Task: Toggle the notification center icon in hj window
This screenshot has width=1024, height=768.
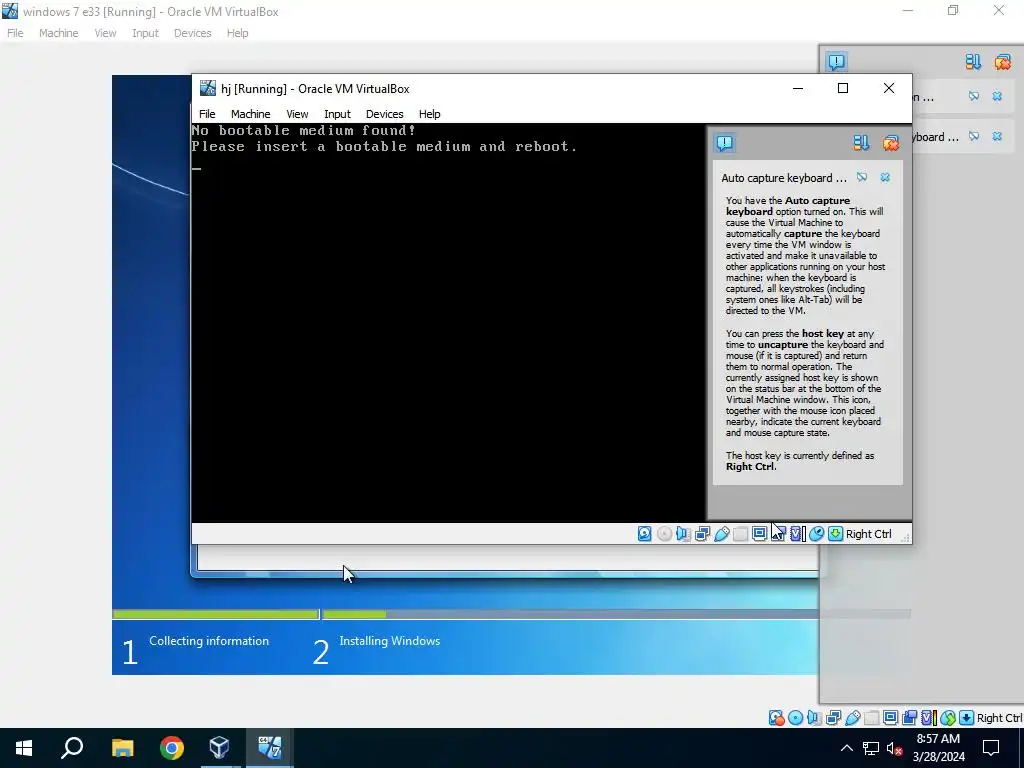Action: pyautogui.click(x=725, y=143)
